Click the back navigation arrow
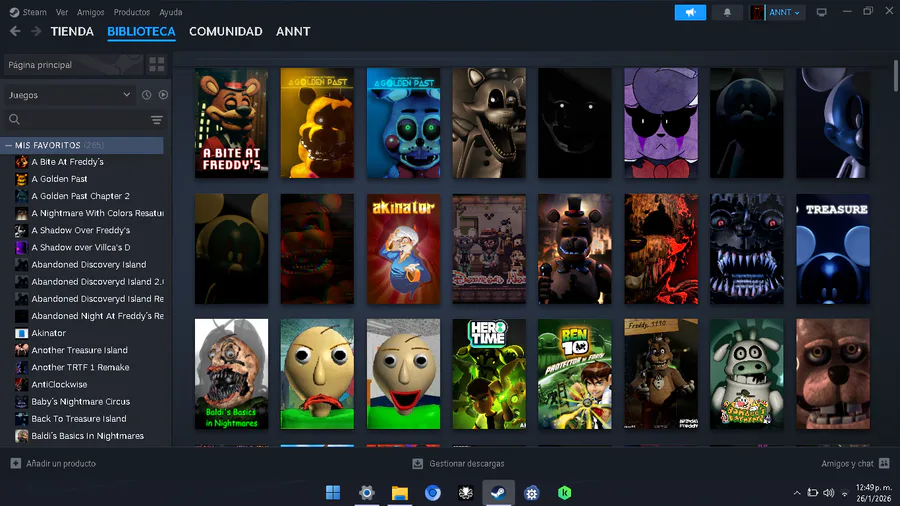Viewport: 900px width, 506px height. click(x=15, y=32)
